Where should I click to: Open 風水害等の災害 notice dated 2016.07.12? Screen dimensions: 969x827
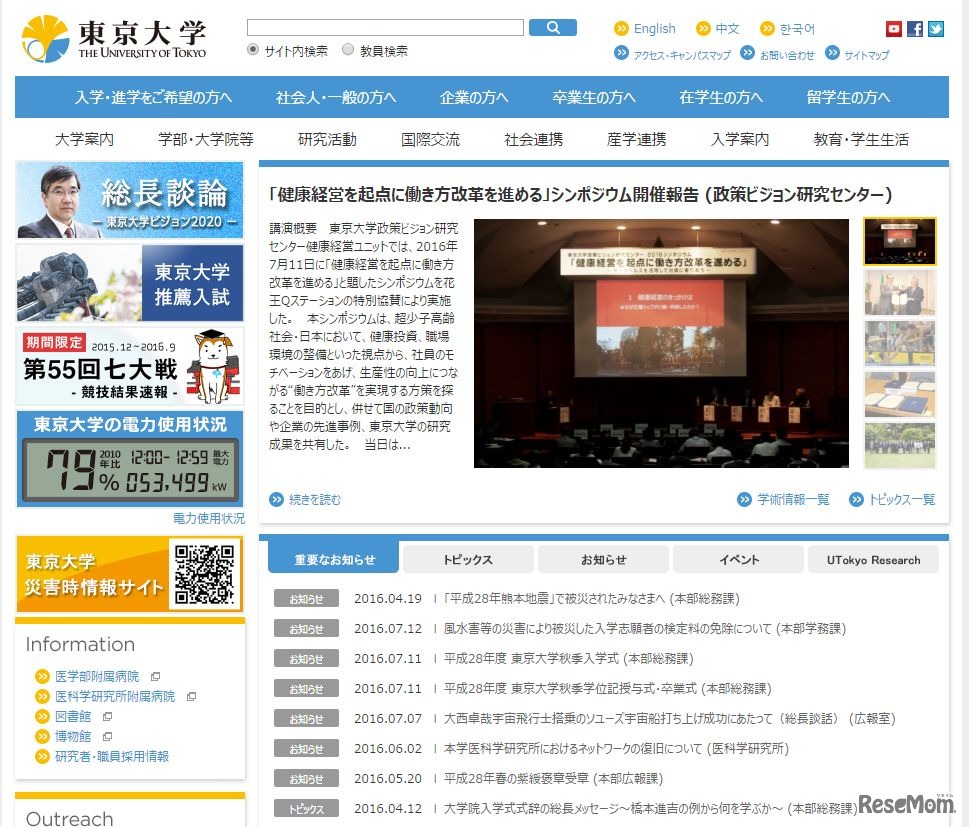tap(645, 629)
